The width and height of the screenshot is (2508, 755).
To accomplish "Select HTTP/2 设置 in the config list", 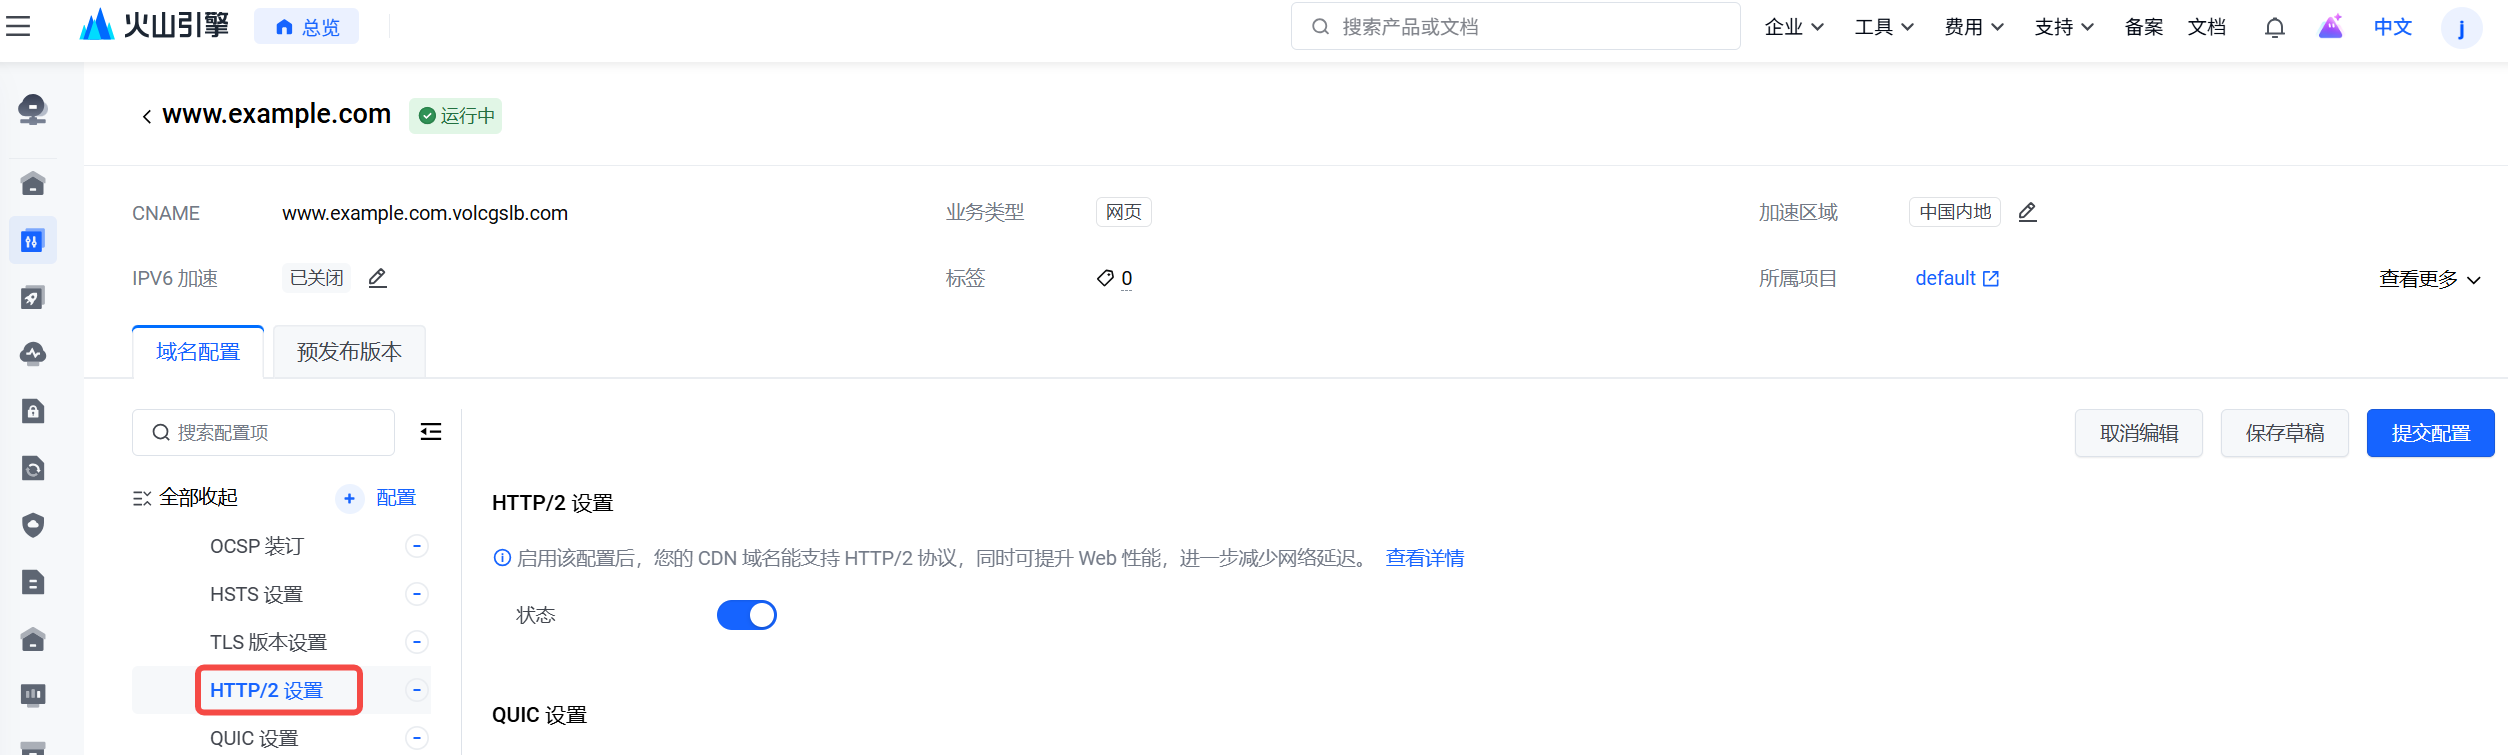I will pyautogui.click(x=266, y=690).
